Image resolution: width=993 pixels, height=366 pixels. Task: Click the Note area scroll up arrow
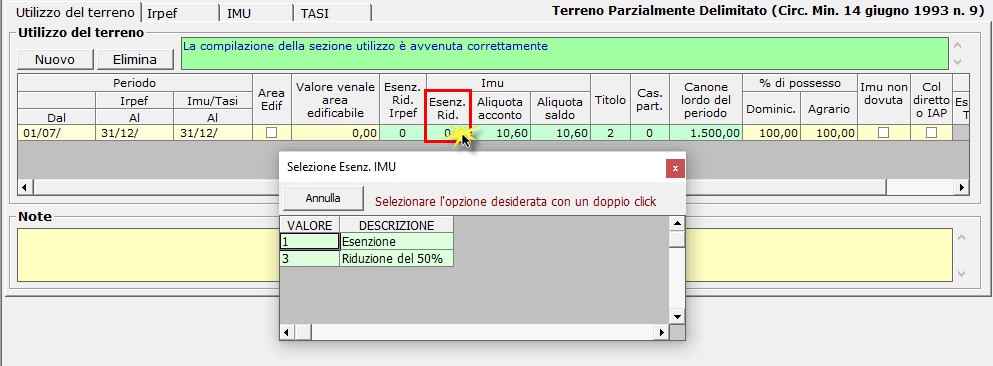[x=961, y=237]
